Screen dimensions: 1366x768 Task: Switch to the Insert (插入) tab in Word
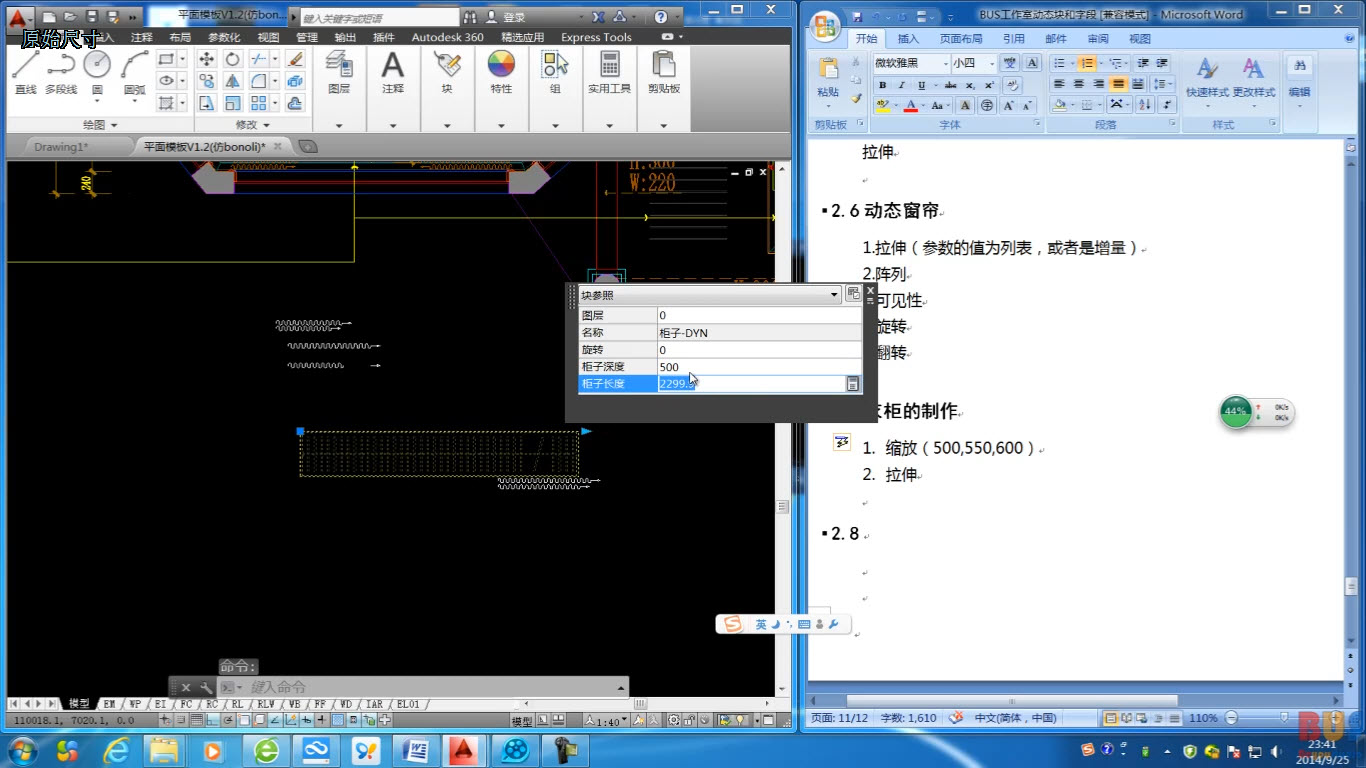(x=908, y=39)
